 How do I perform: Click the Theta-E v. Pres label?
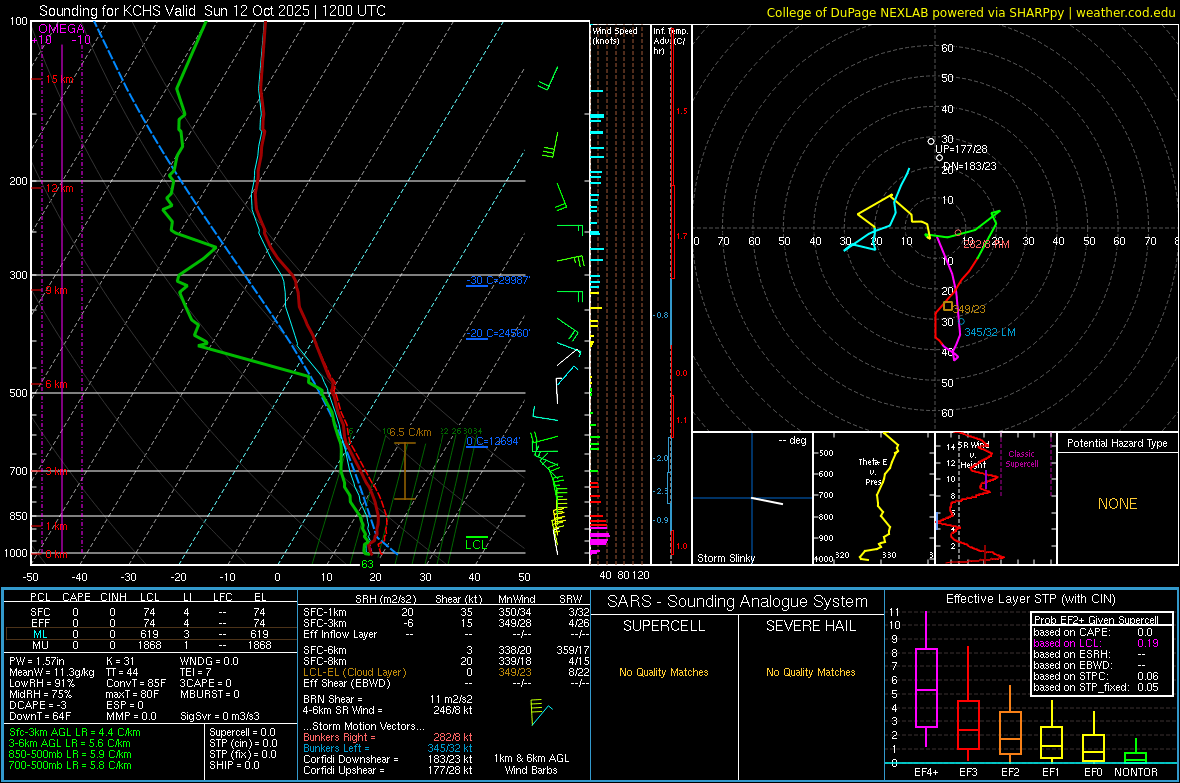(x=873, y=472)
